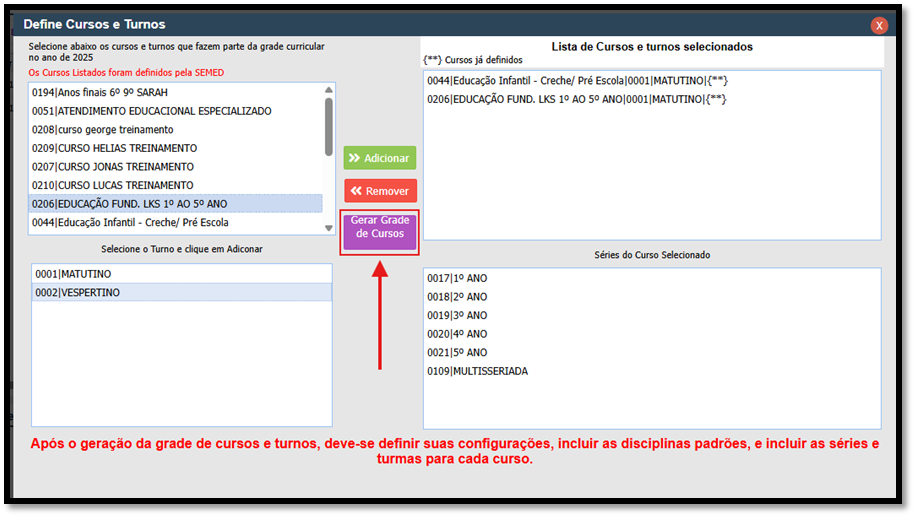Click the red Remover button

click(x=379, y=190)
